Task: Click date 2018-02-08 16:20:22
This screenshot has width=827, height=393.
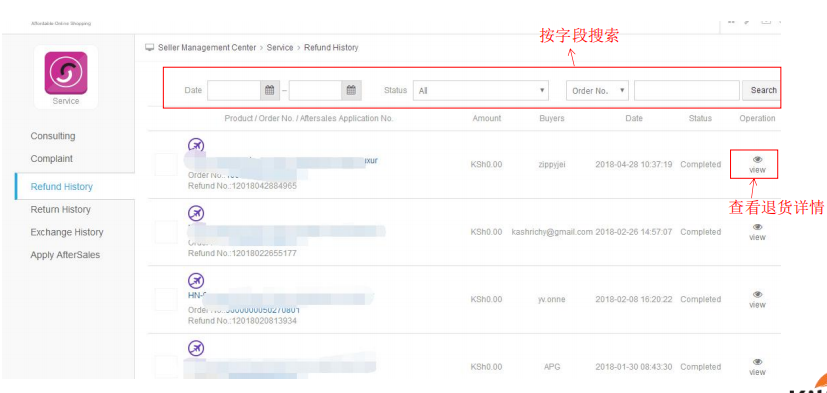Action: 634,300
